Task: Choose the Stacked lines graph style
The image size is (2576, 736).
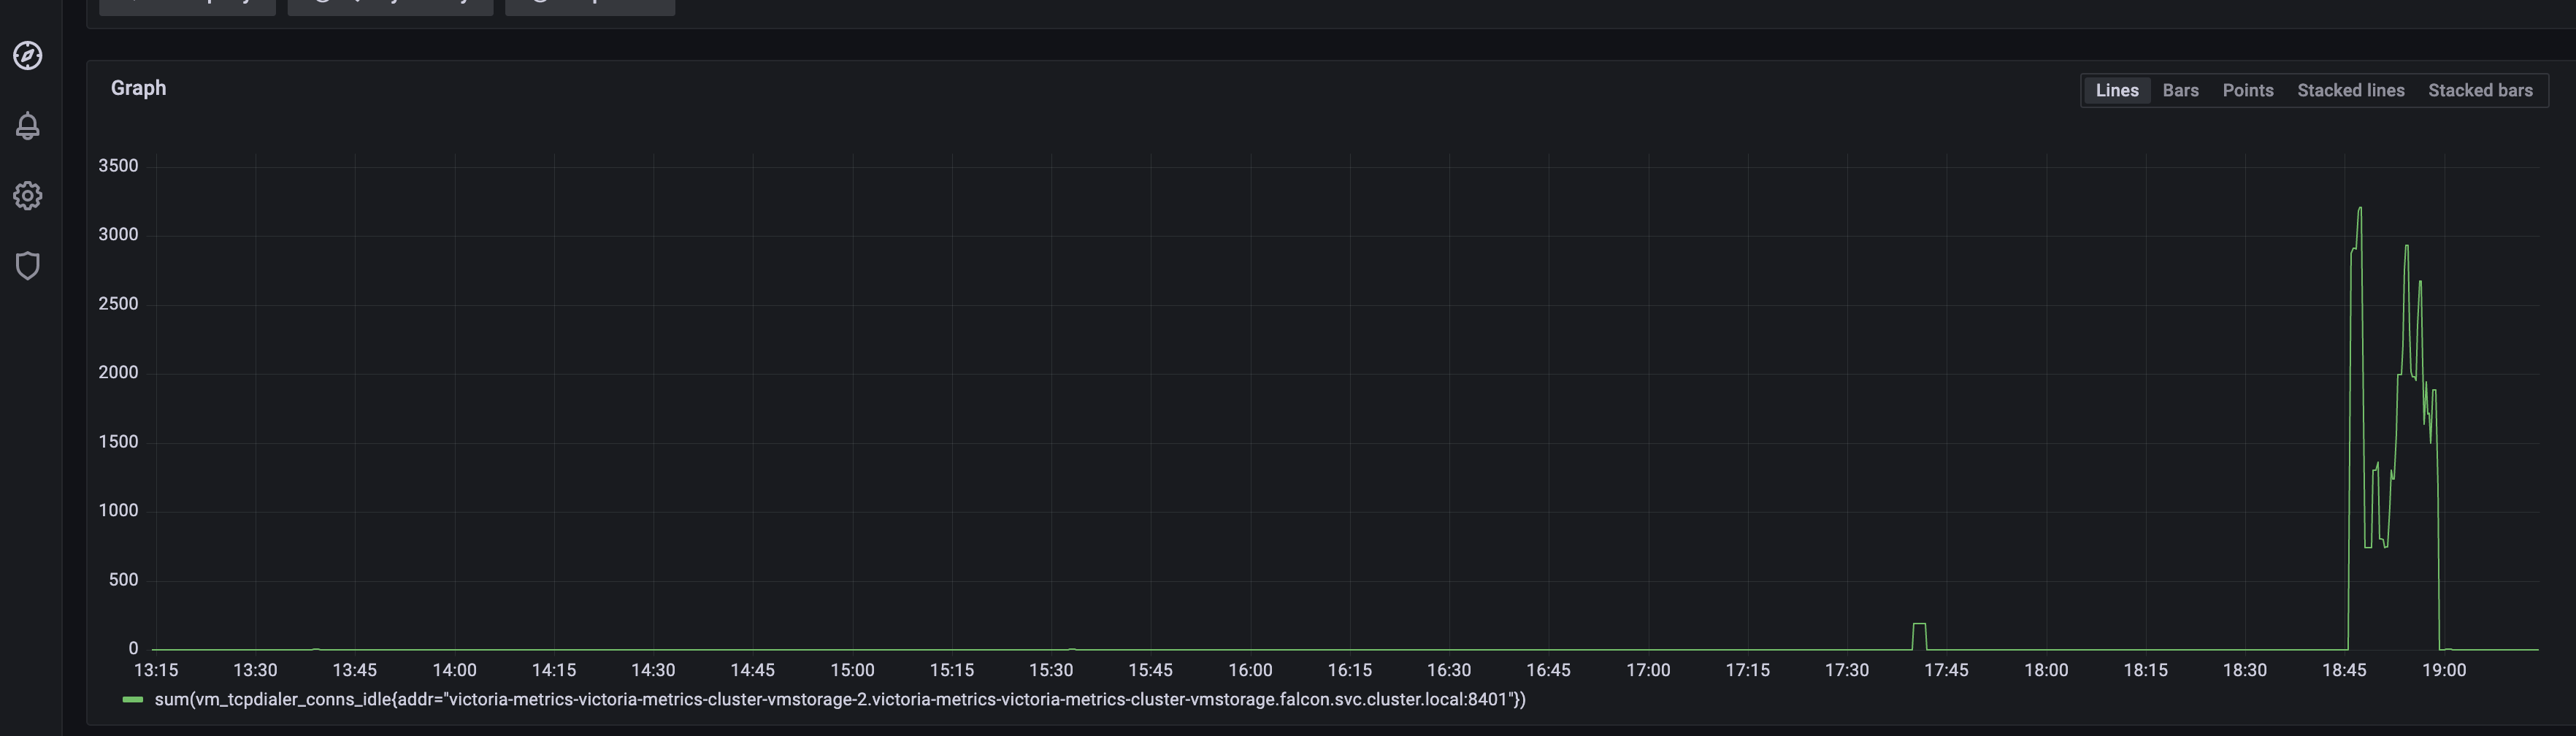Action: (2350, 90)
